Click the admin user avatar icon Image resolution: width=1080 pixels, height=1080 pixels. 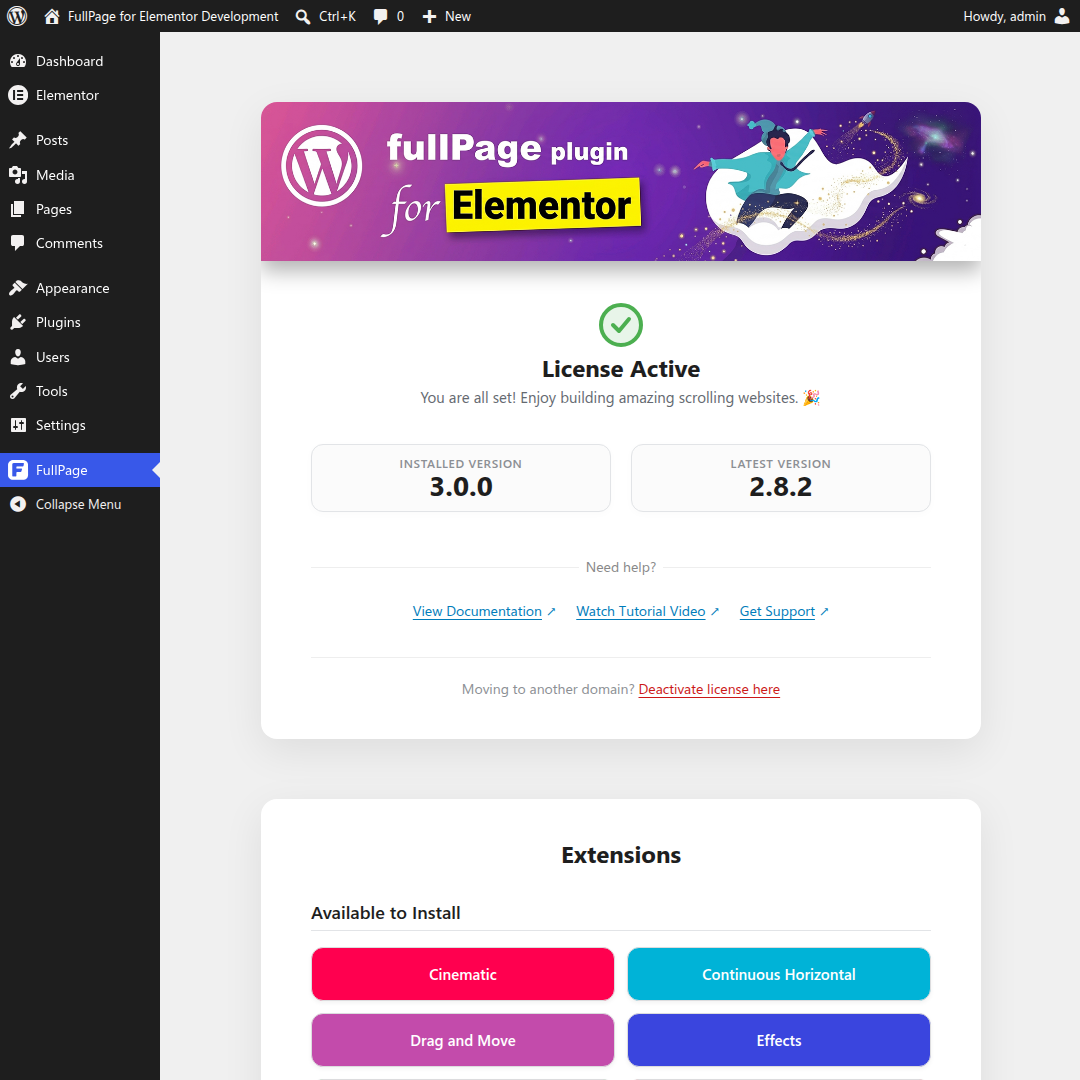point(1062,16)
